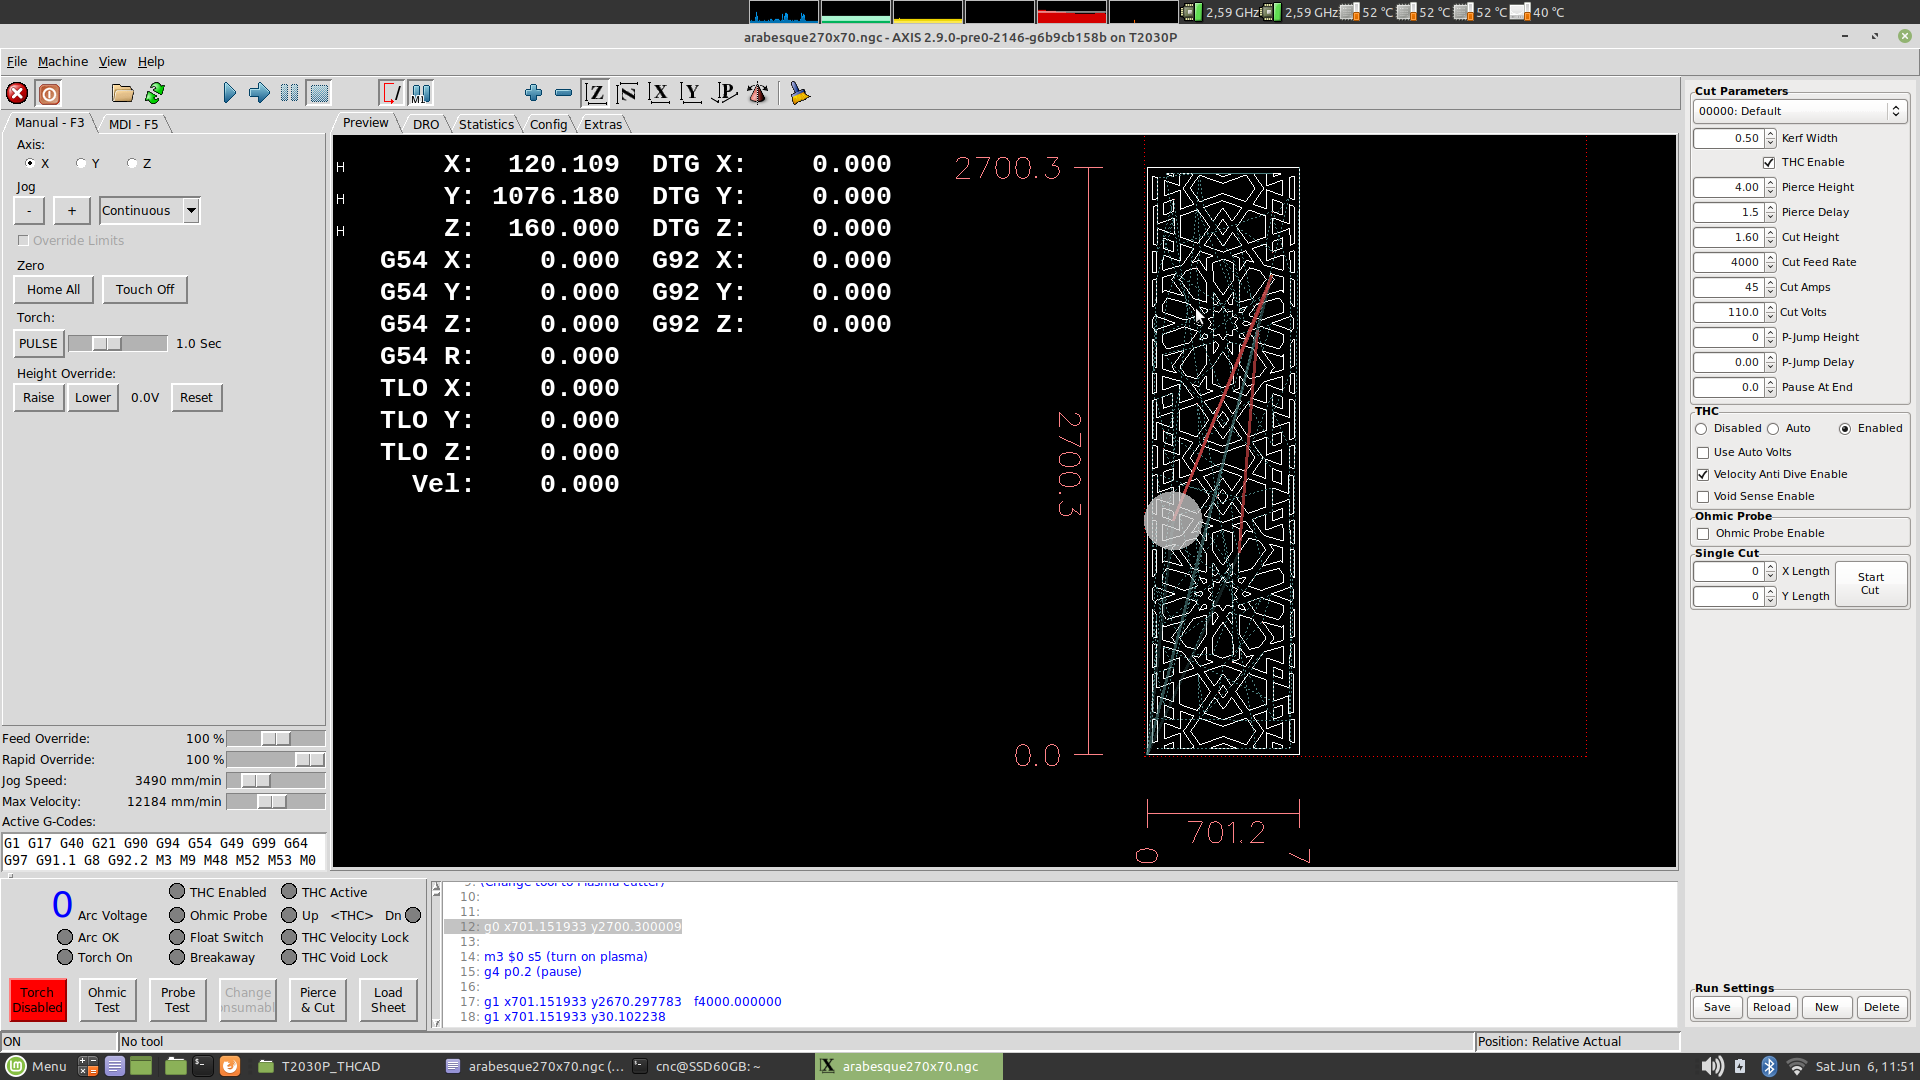
Task: Reload the current file
Action: (155, 93)
